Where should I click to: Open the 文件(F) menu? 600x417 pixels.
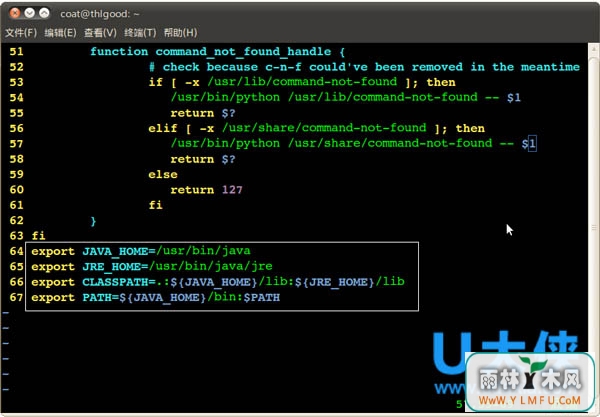[21, 33]
